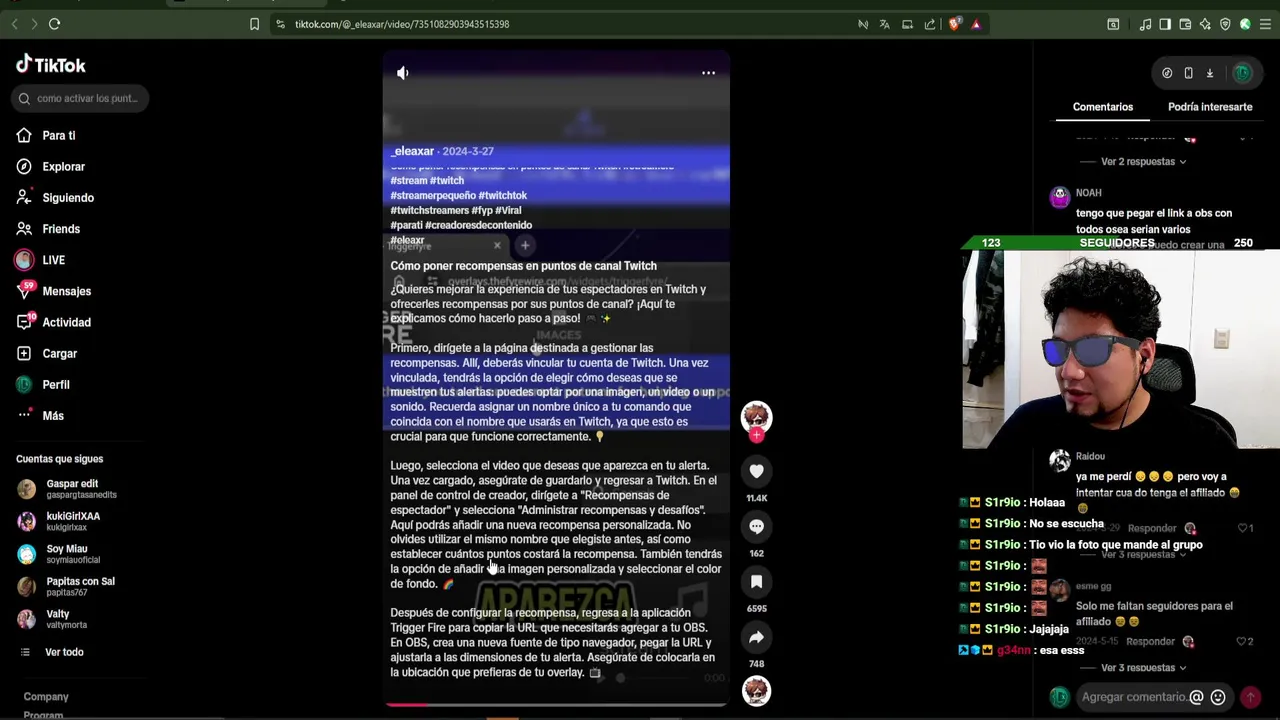Screen dimensions: 1280x720
Task: Open the creator's avatar beside the video
Action: tap(756, 416)
